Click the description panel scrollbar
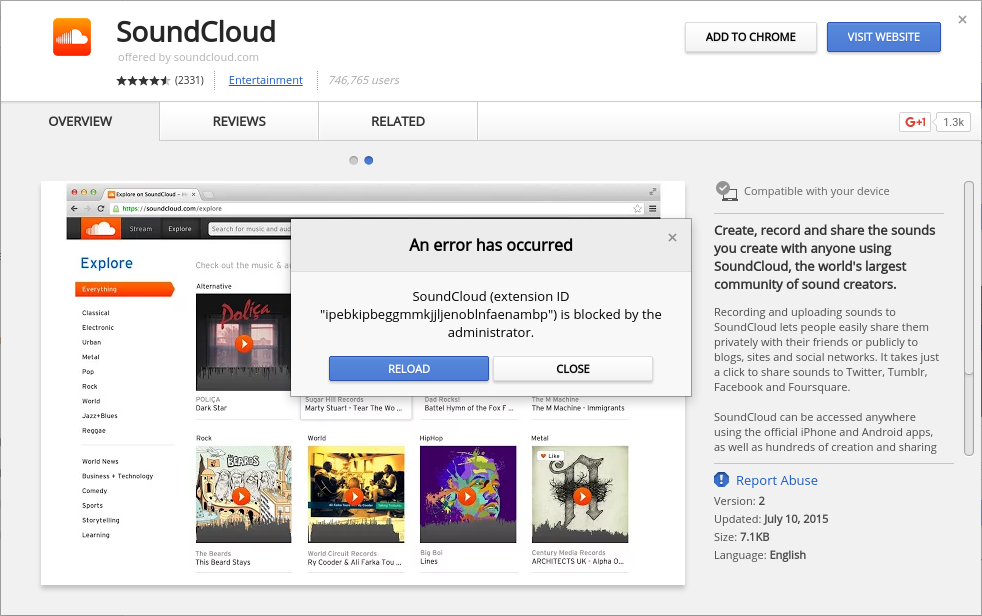This screenshot has height=616, width=982. coord(969,319)
